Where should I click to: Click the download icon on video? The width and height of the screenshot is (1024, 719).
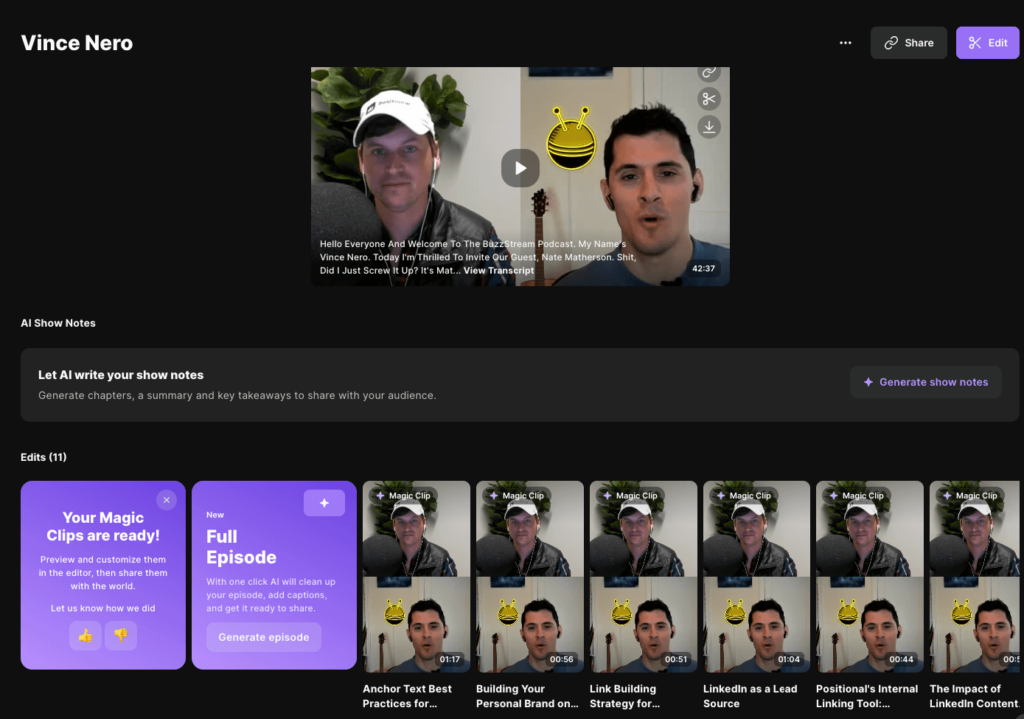[709, 127]
